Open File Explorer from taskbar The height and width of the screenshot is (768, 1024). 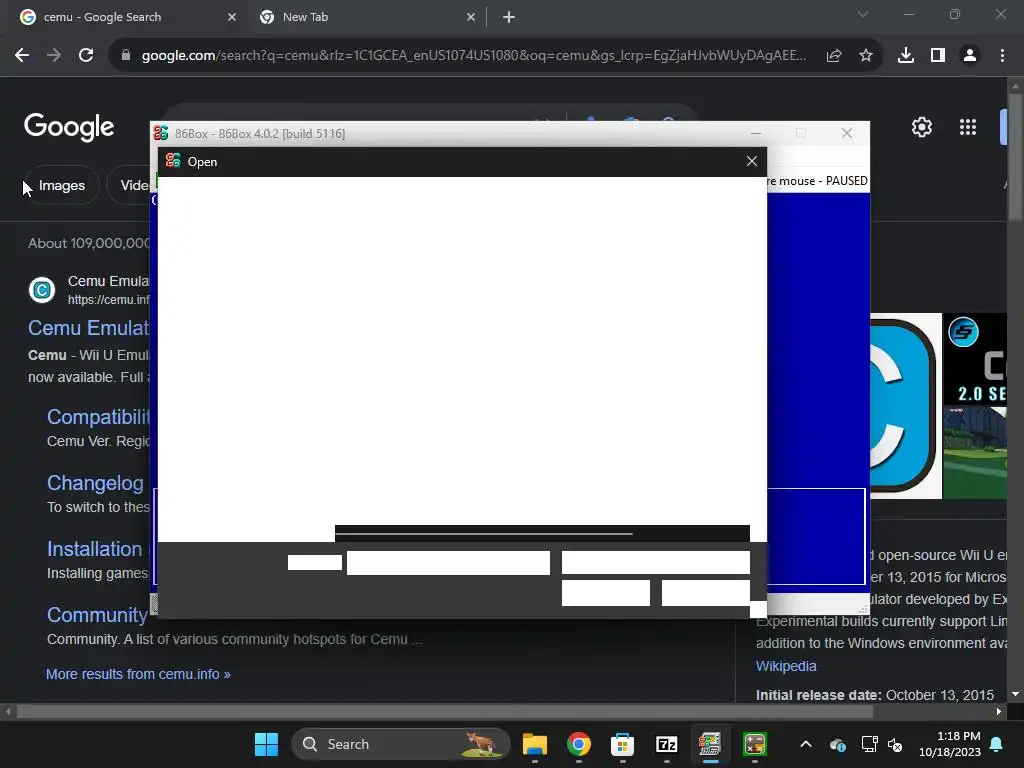point(535,744)
